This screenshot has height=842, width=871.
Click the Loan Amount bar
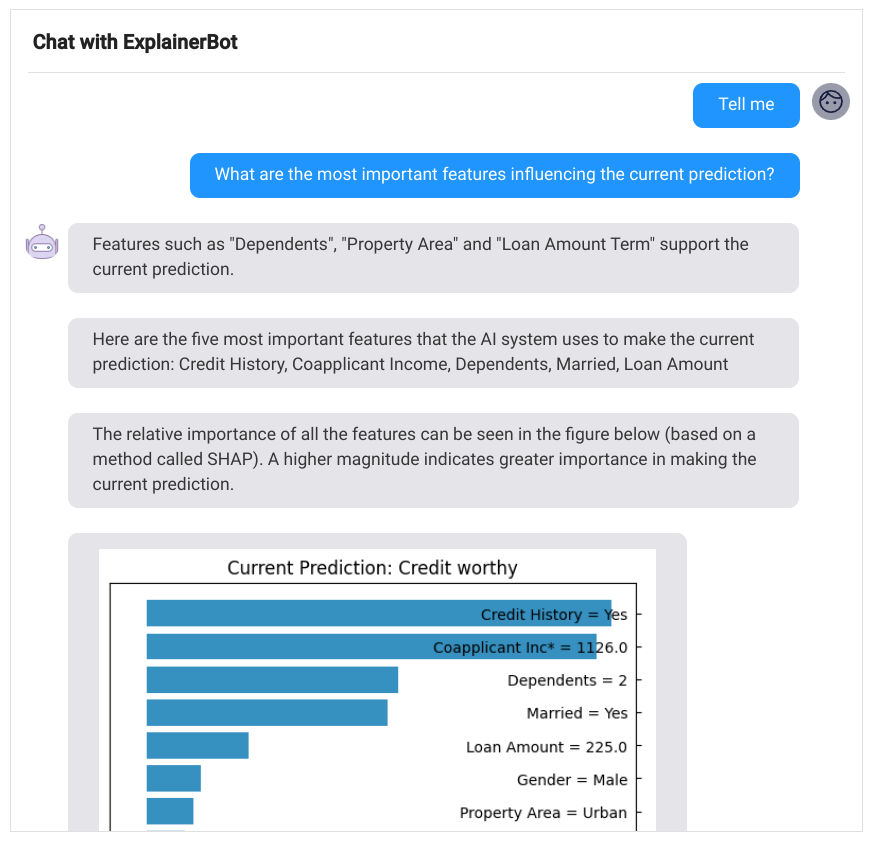click(x=197, y=746)
